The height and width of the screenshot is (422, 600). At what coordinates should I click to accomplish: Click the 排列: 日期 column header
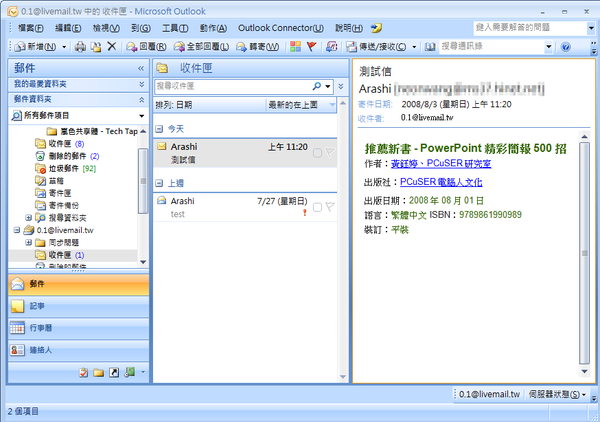[x=210, y=105]
